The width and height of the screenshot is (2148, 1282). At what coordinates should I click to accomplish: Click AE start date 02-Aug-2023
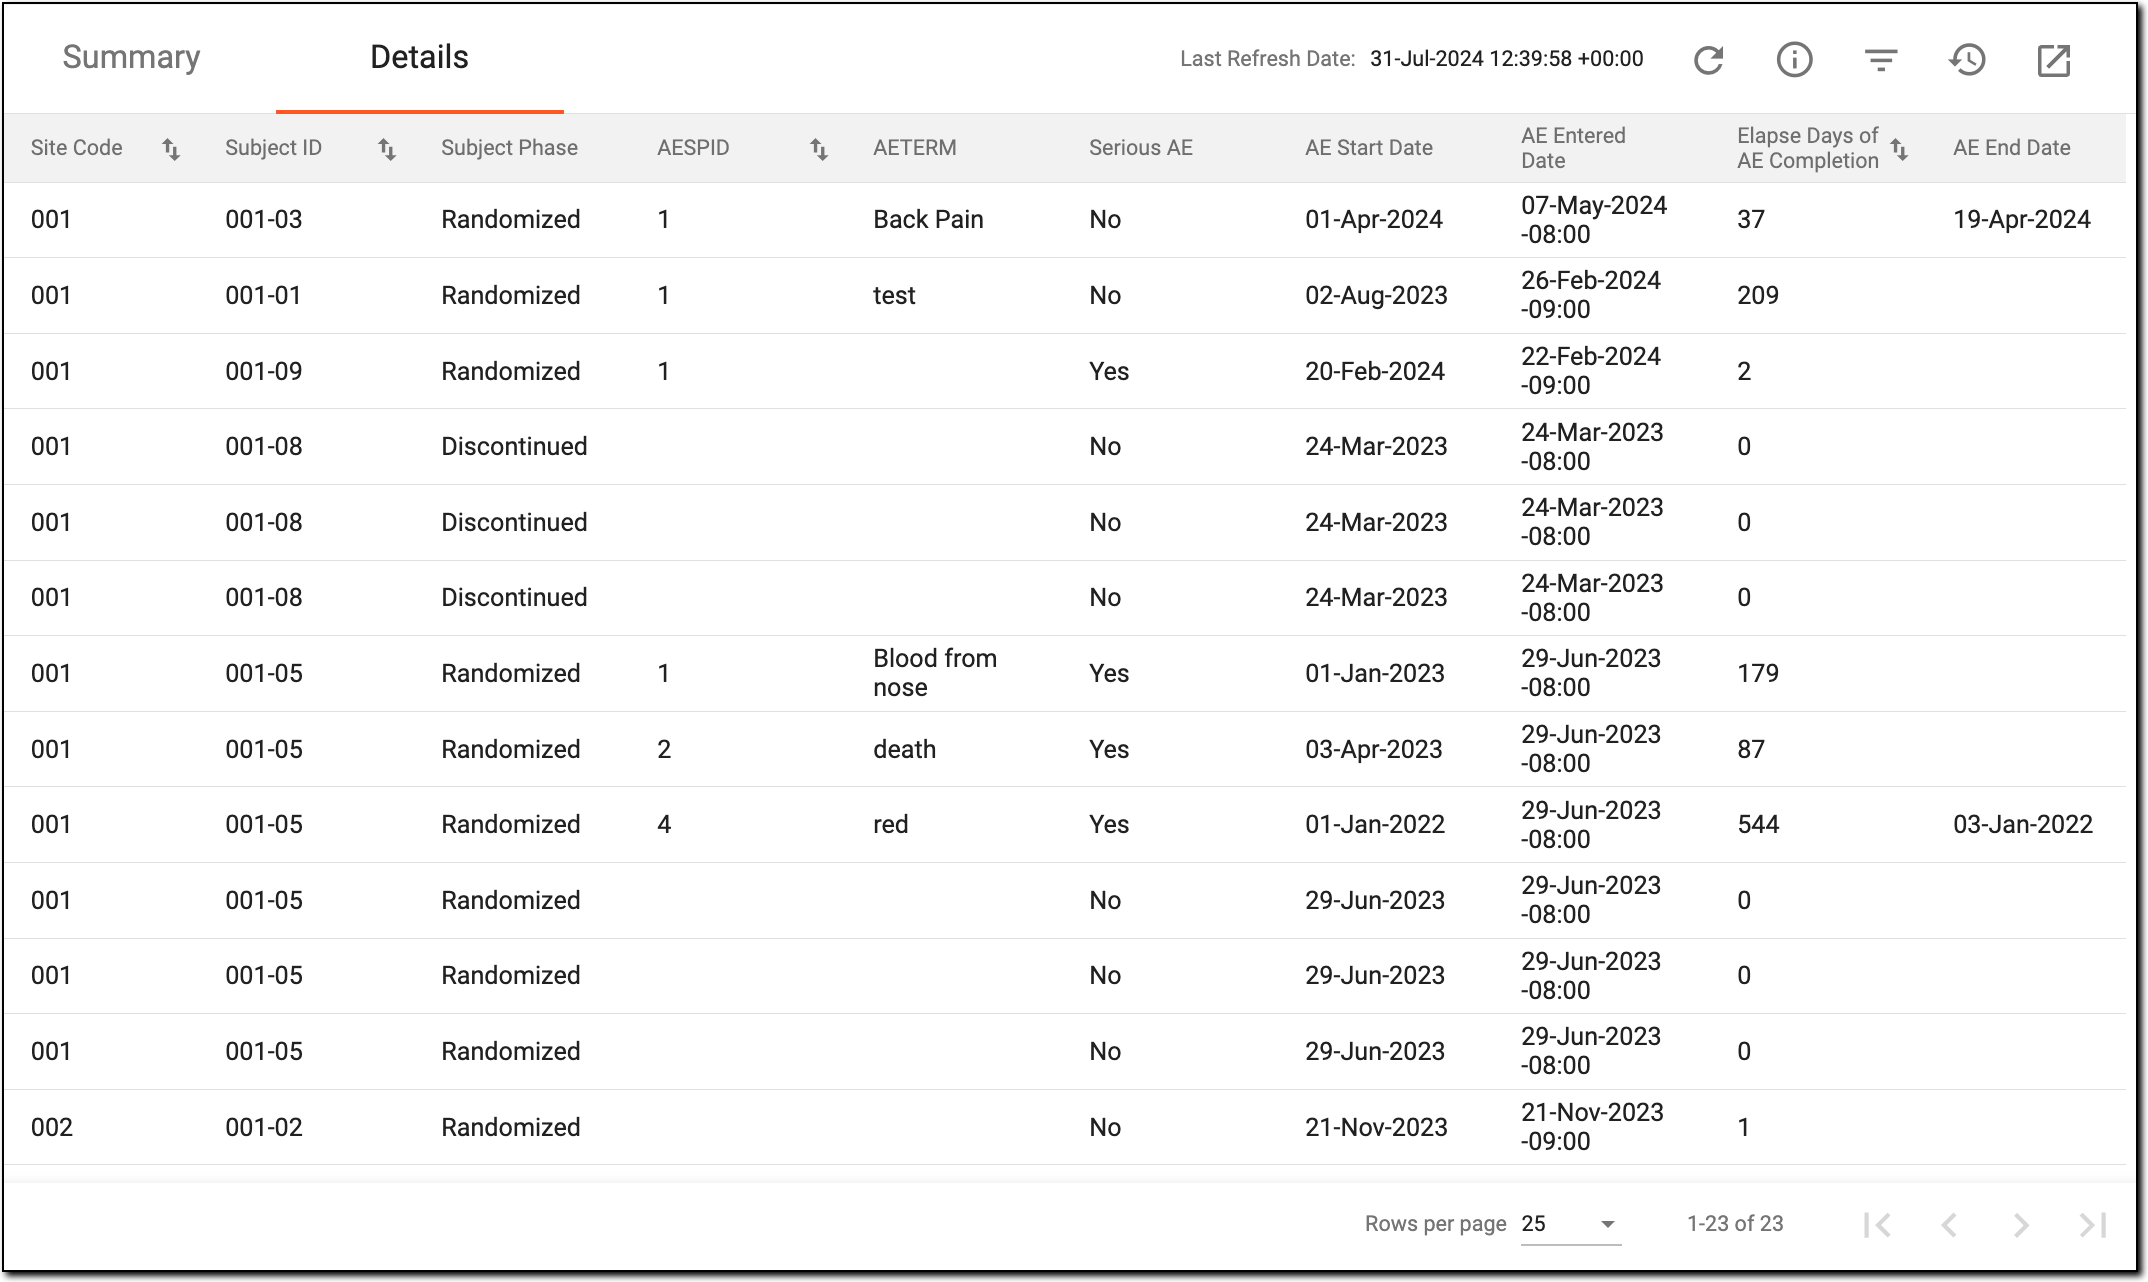click(1376, 296)
